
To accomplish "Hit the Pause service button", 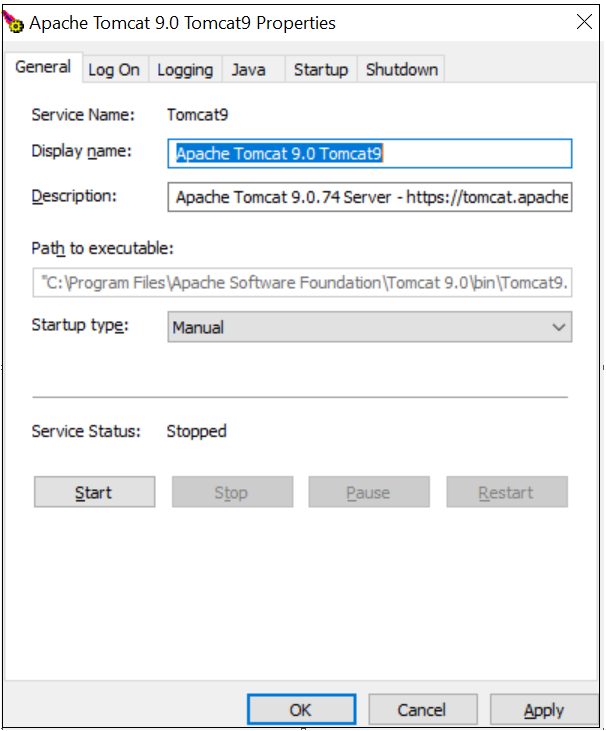I will pyautogui.click(x=369, y=492).
